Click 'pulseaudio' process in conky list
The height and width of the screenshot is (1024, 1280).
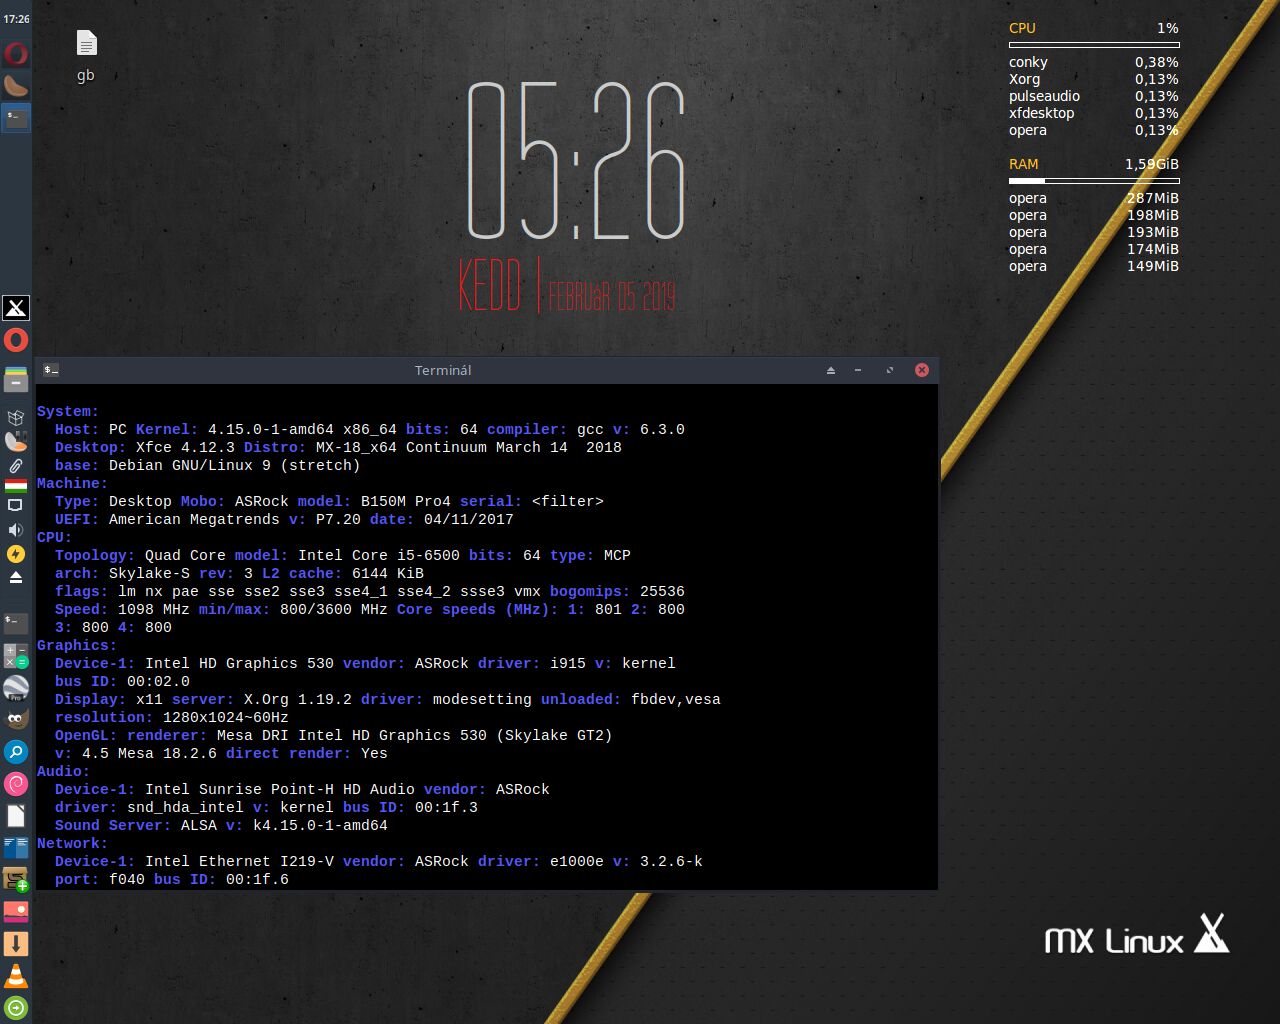coord(1044,96)
